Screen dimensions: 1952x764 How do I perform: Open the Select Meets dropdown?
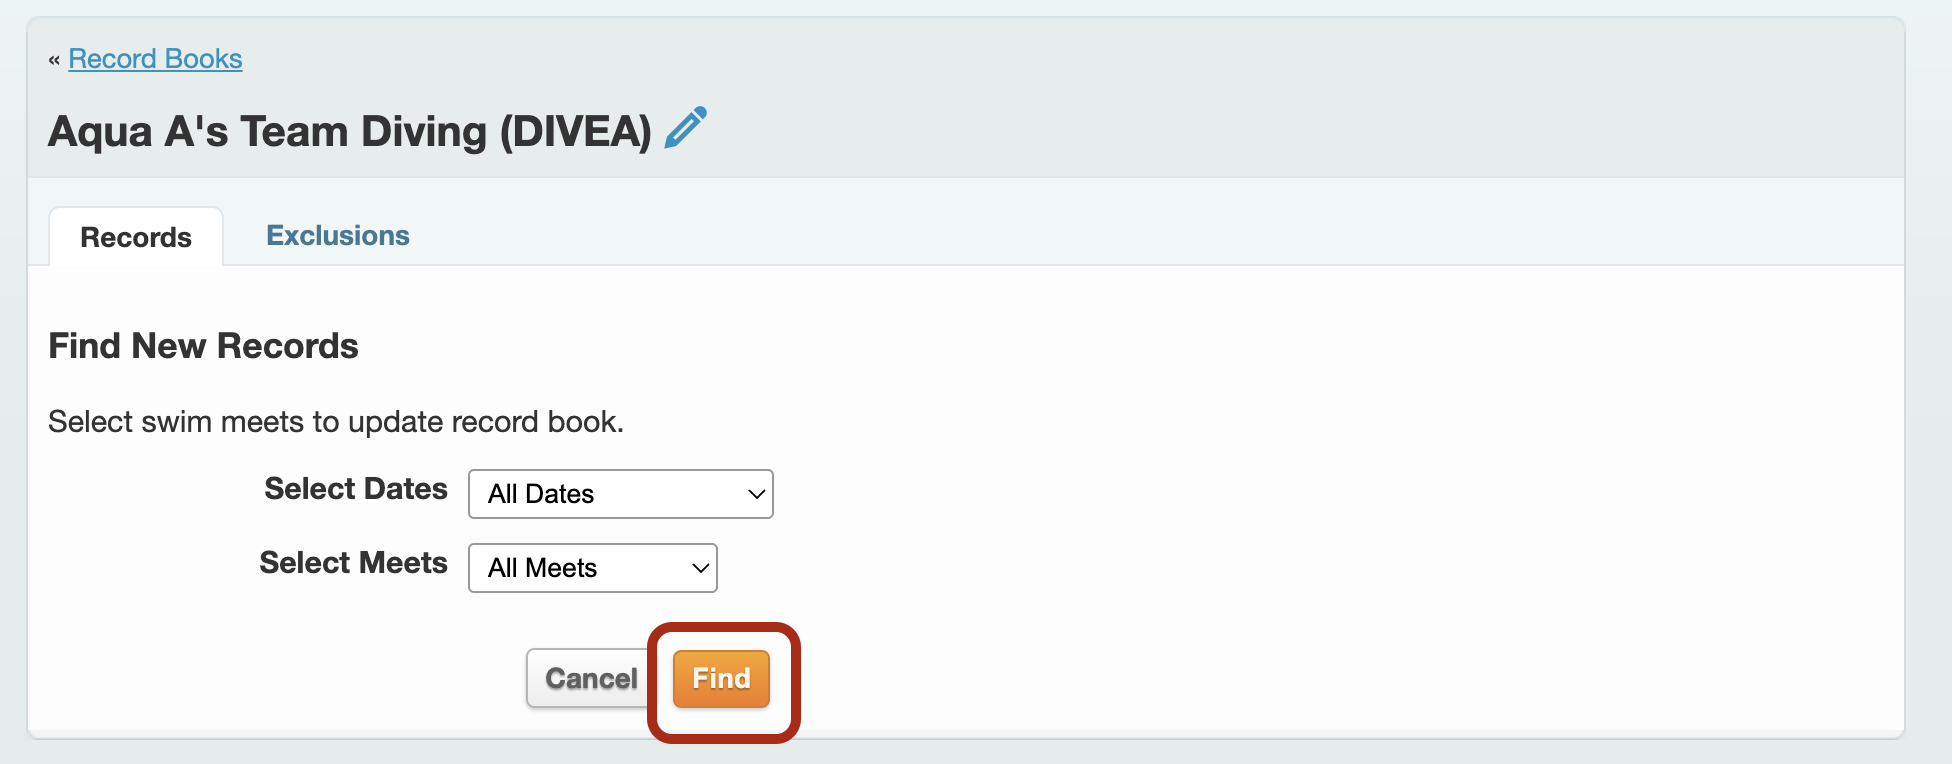(x=593, y=568)
